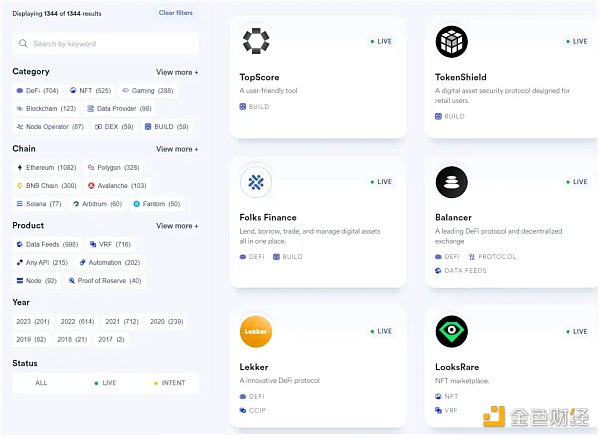Select the Blockchain (123) category chip
Viewport: 600px width, 438px height.
pos(46,109)
